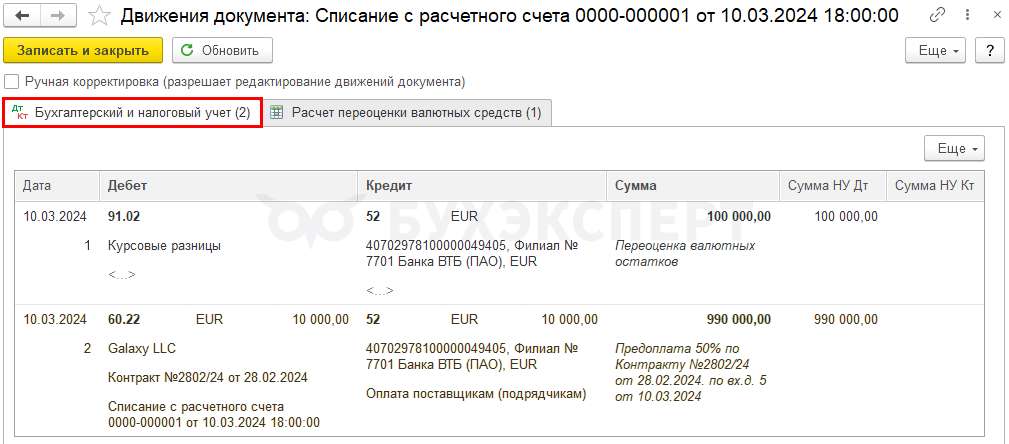Select the debit account 91.02 cell
This screenshot has width=1009, height=444.
124,217
